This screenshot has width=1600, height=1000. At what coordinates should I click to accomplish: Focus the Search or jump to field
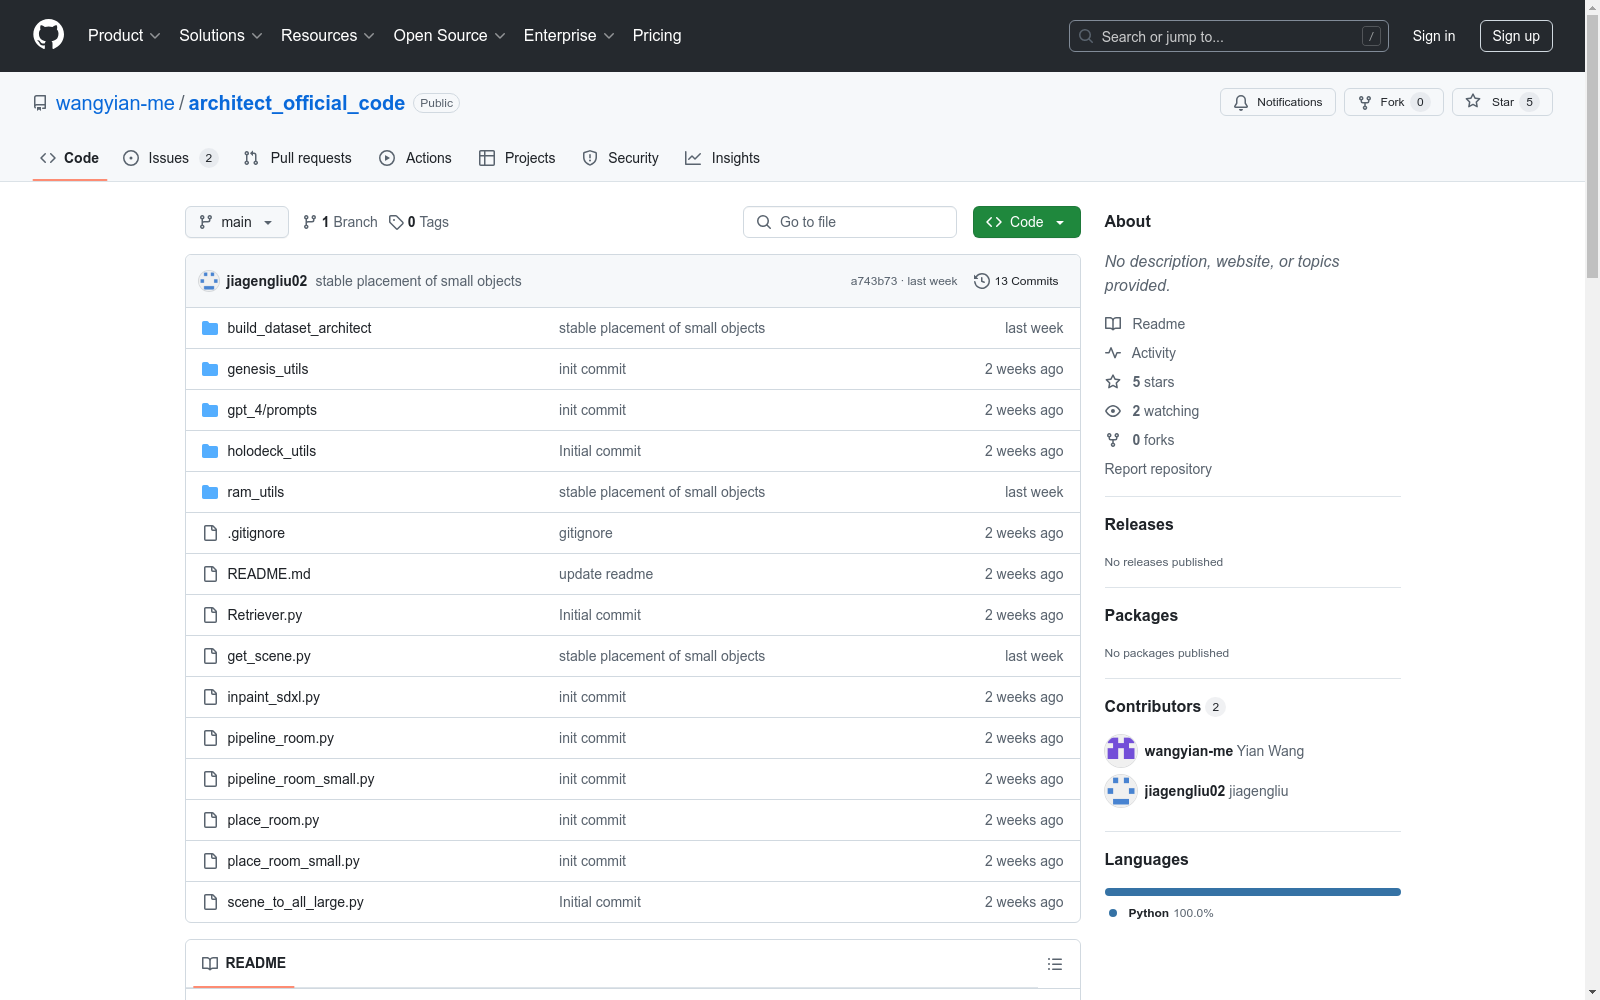[x=1229, y=36]
